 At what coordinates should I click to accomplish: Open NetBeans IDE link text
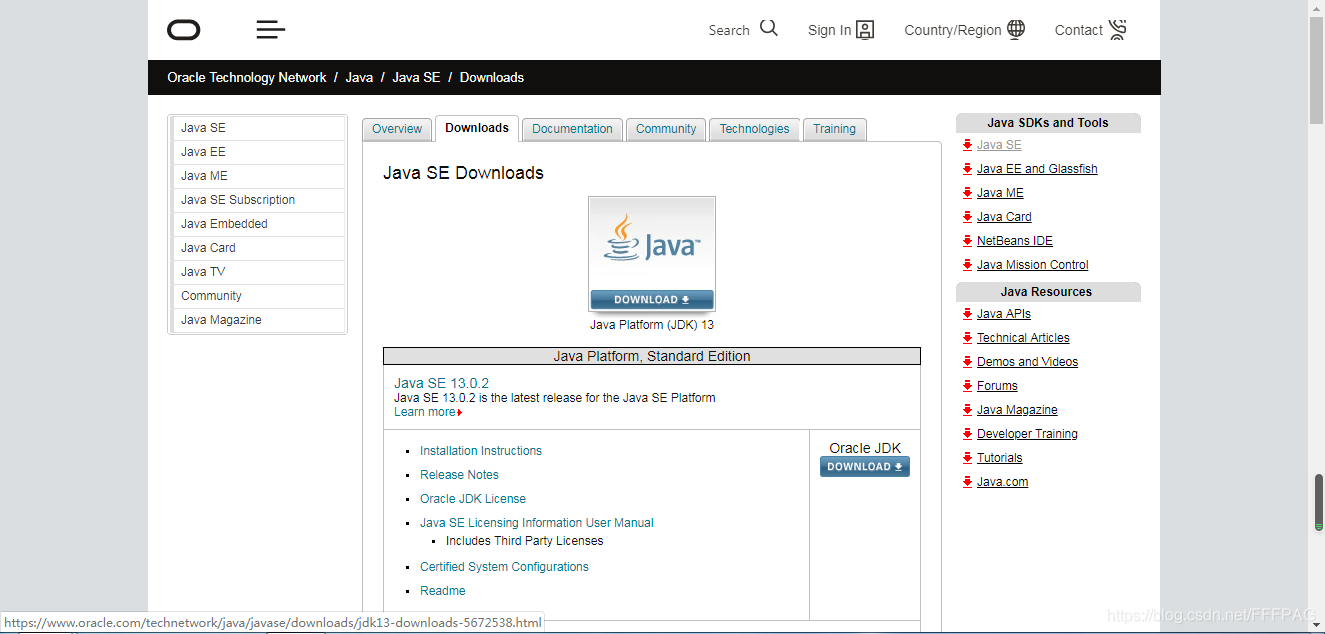(1015, 241)
